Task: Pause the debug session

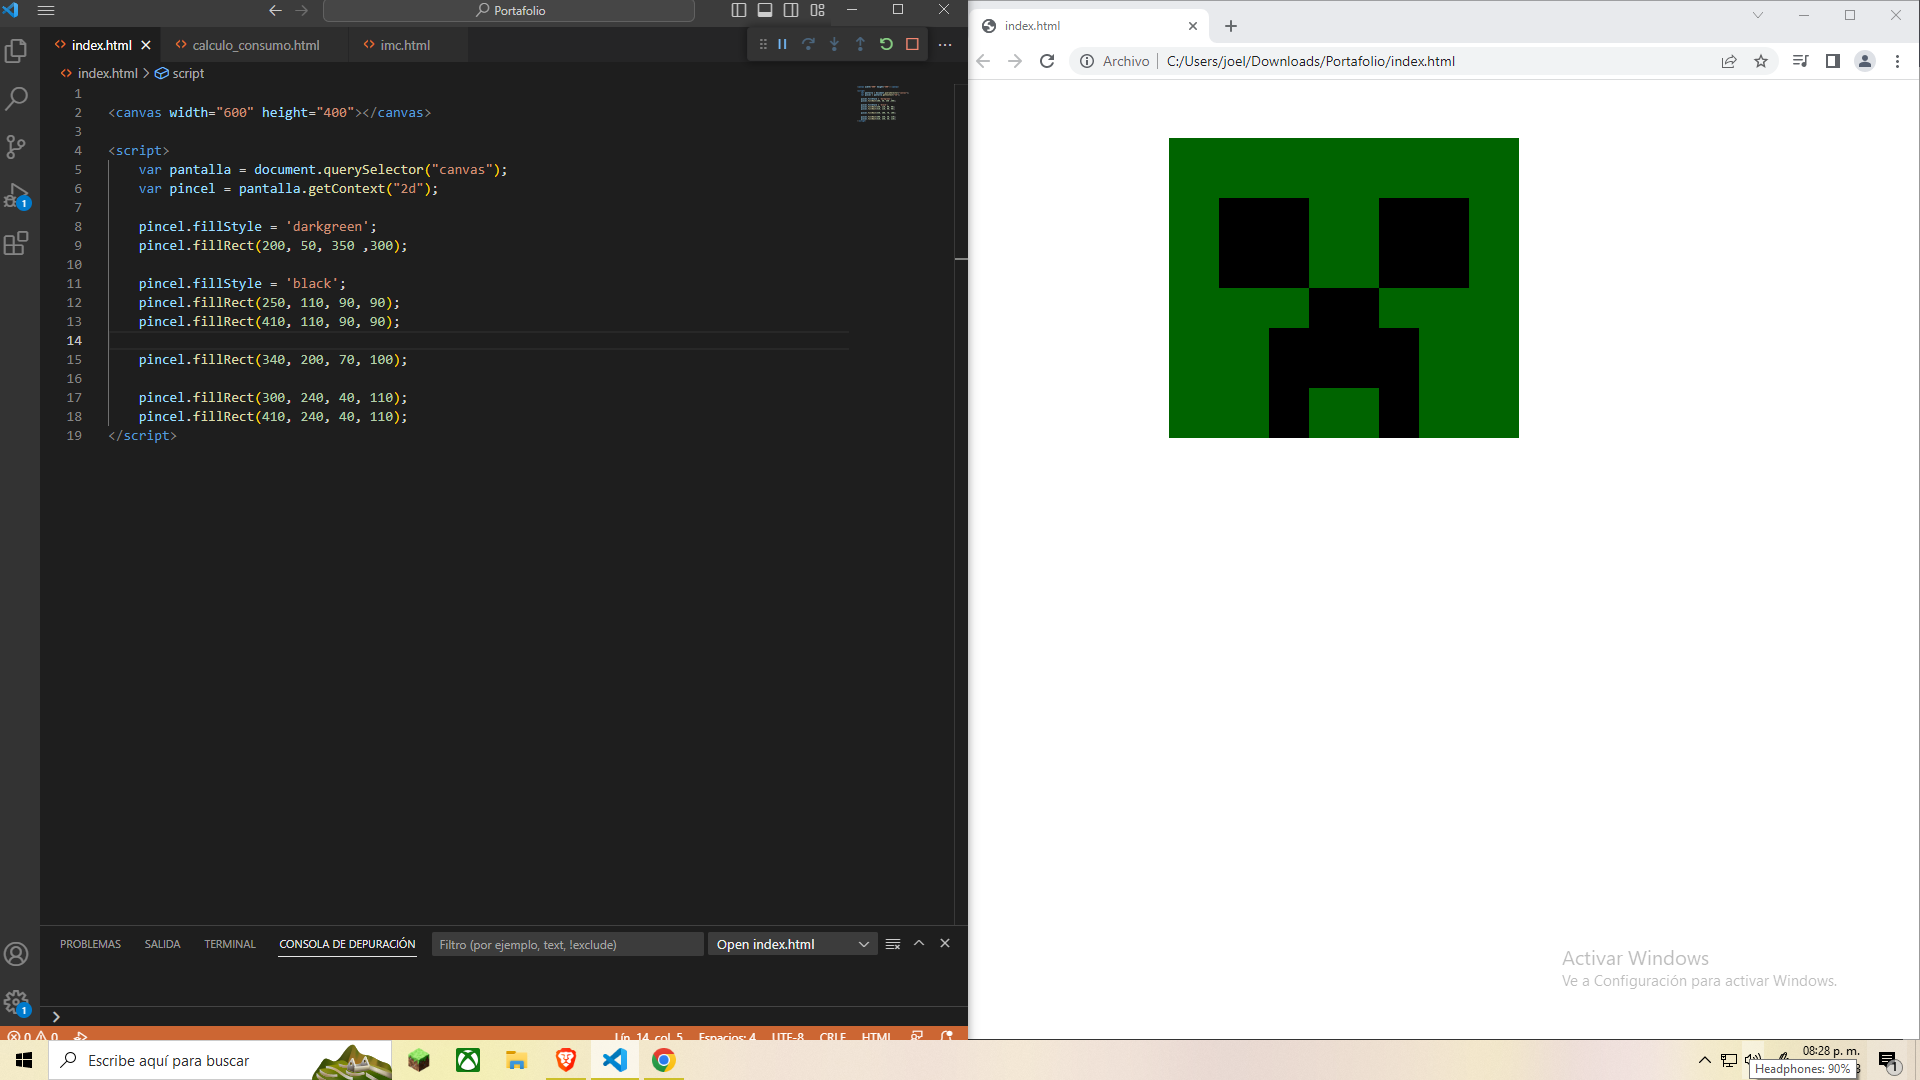Action: [x=783, y=44]
